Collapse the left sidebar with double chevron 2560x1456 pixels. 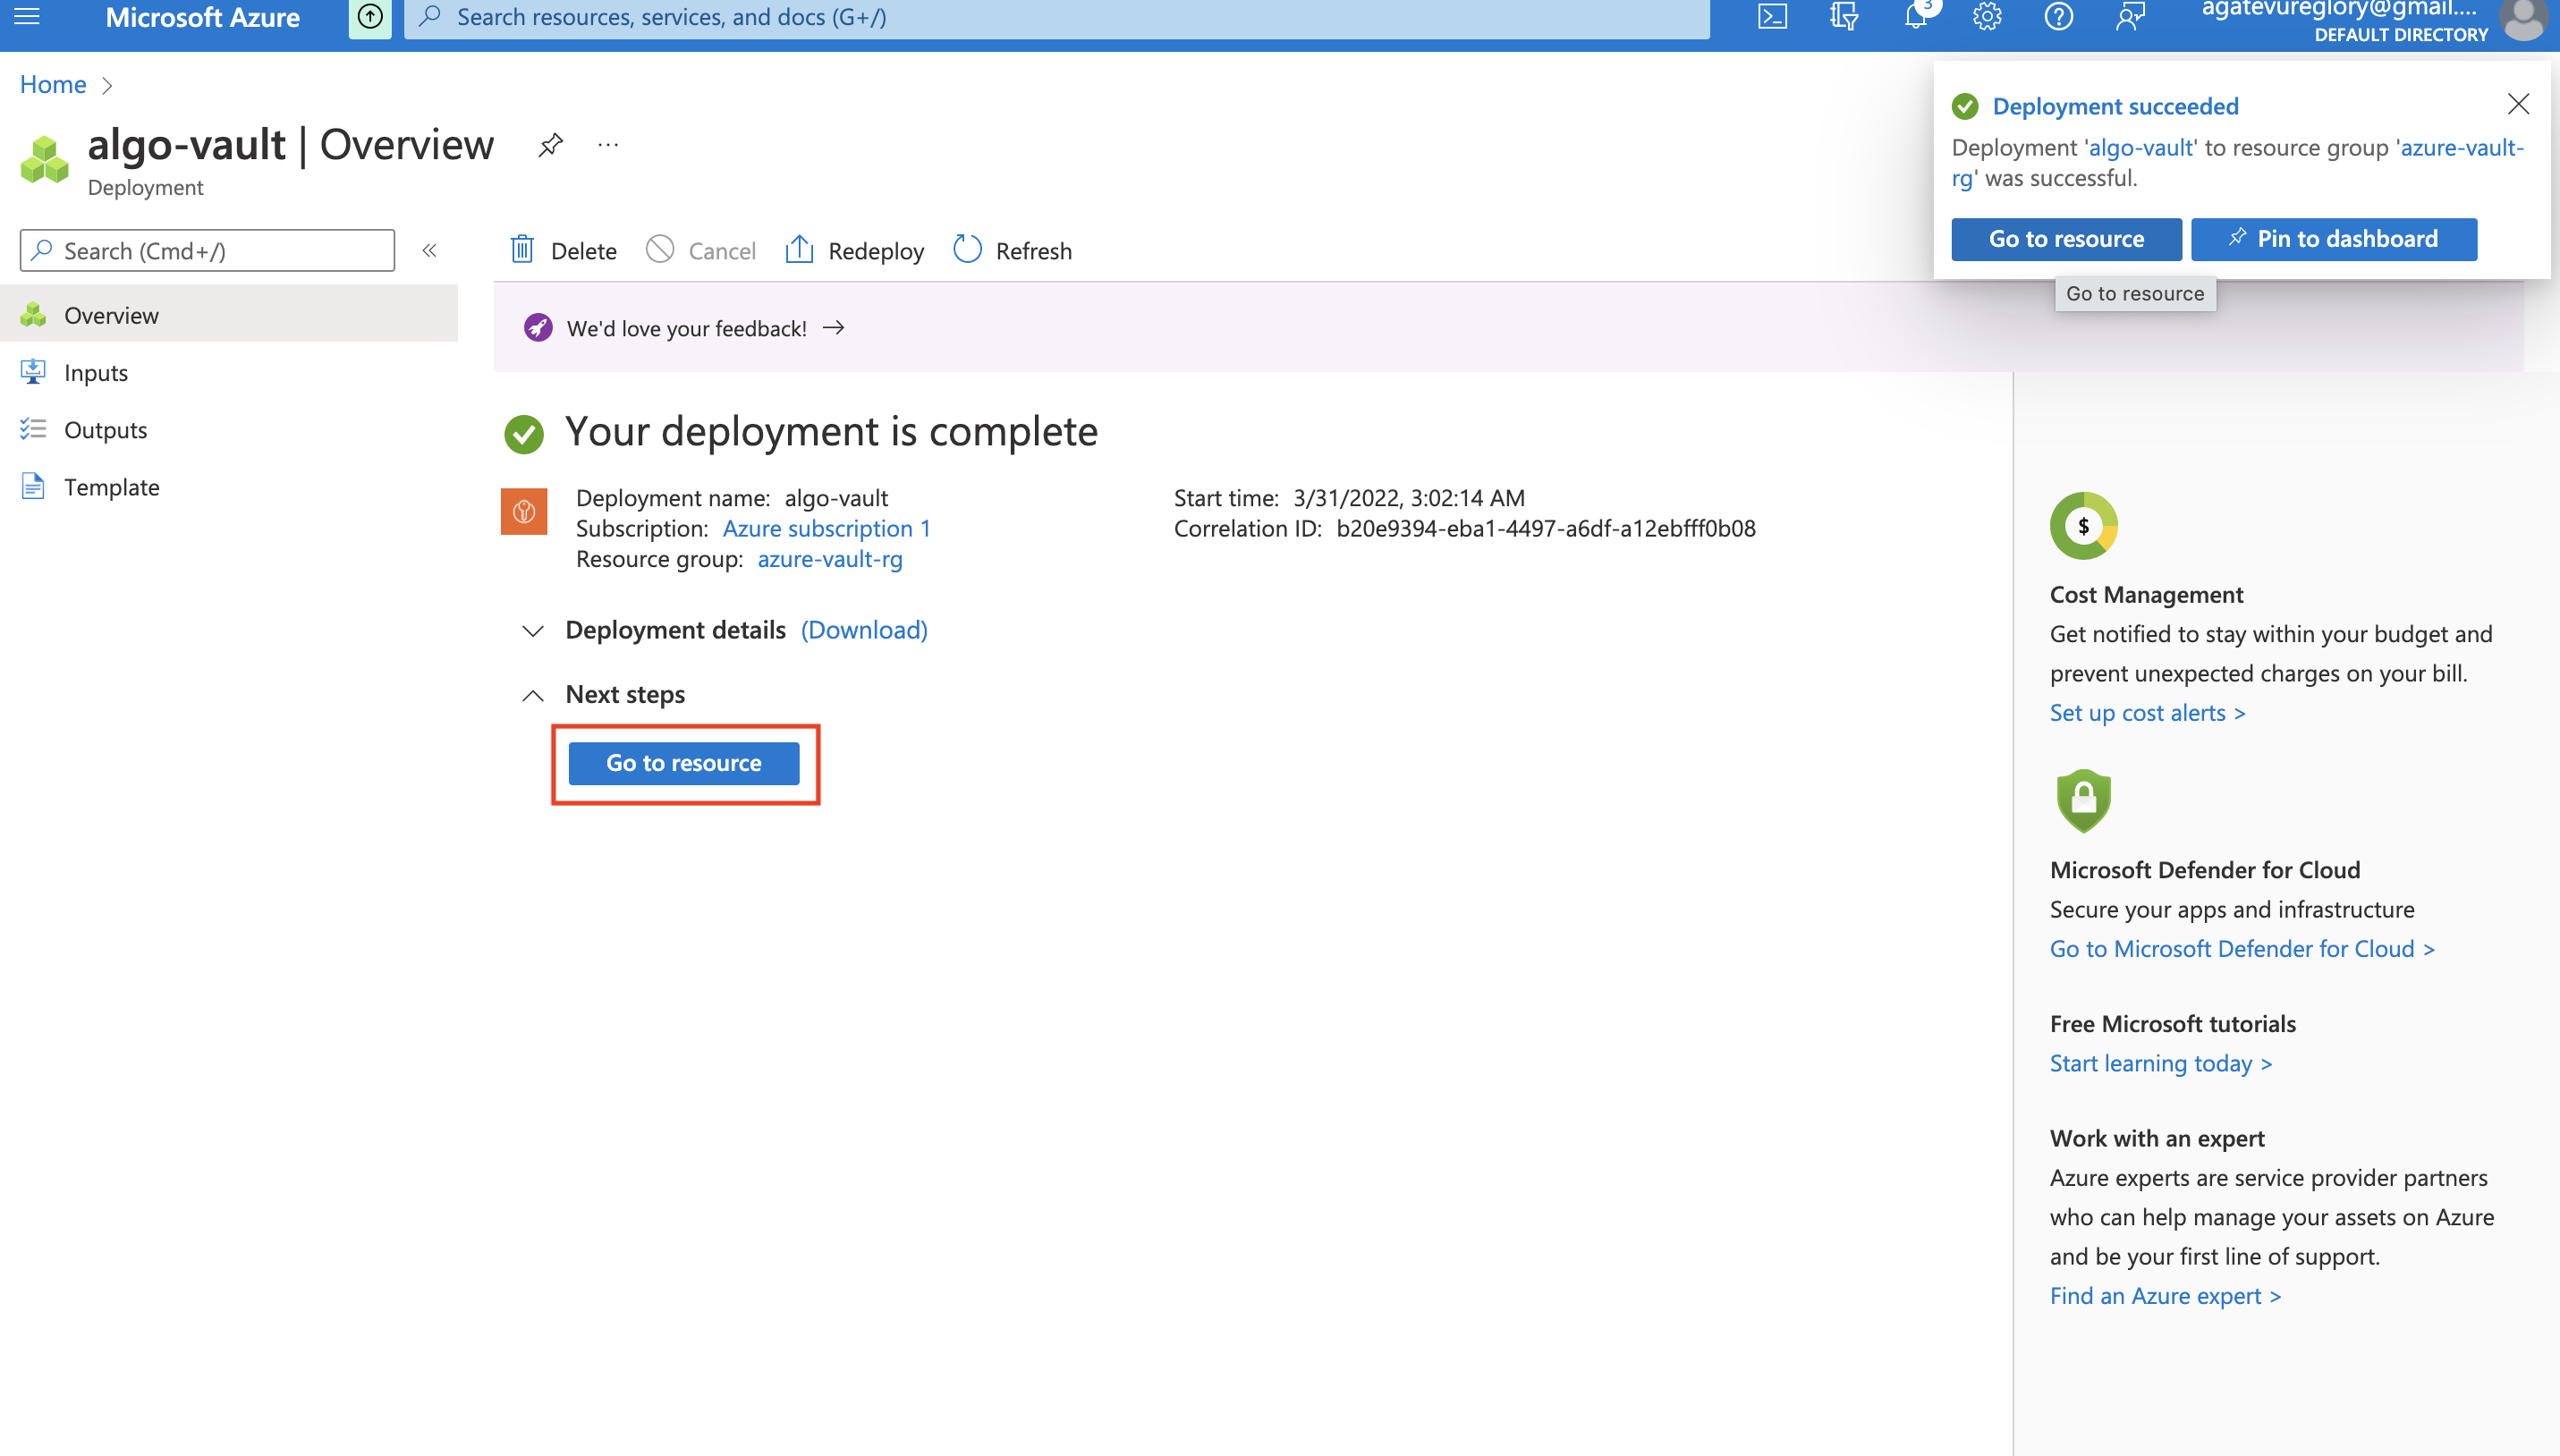point(429,250)
